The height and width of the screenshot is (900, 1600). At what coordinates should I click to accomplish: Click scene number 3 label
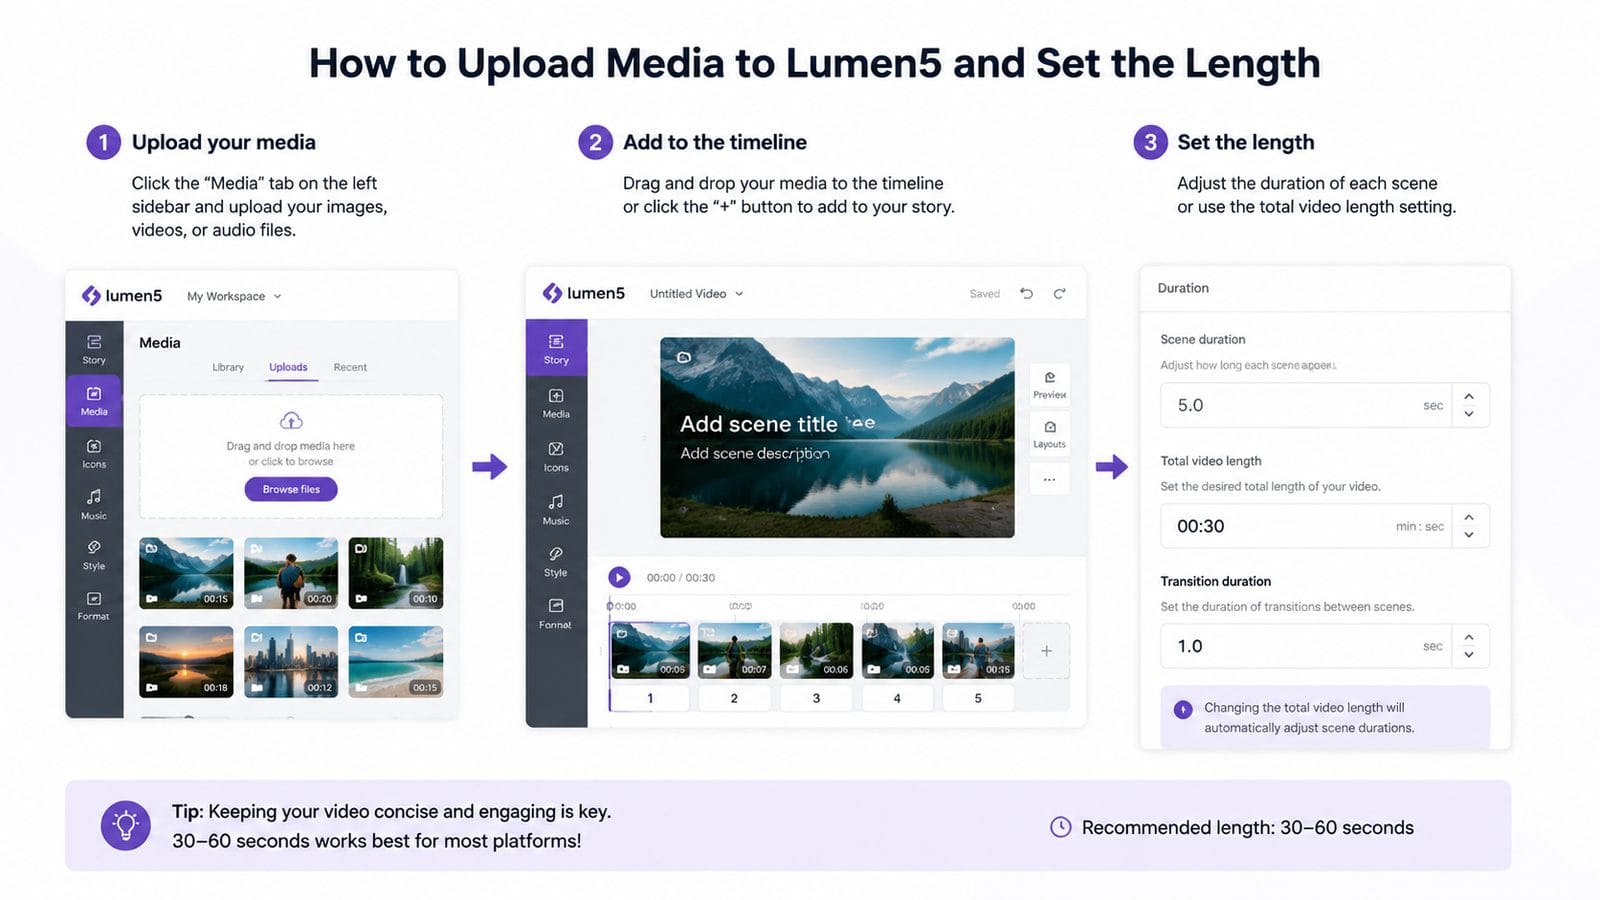coord(816,698)
